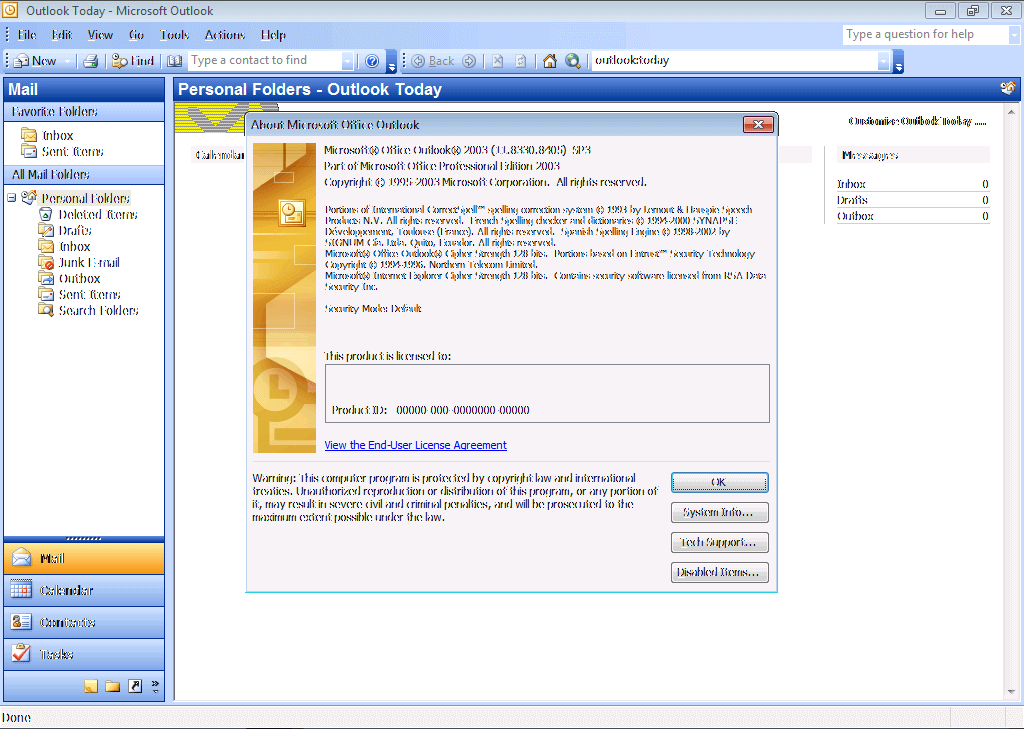View the End-User License Agreement link
The image size is (1024, 729).
pos(415,445)
